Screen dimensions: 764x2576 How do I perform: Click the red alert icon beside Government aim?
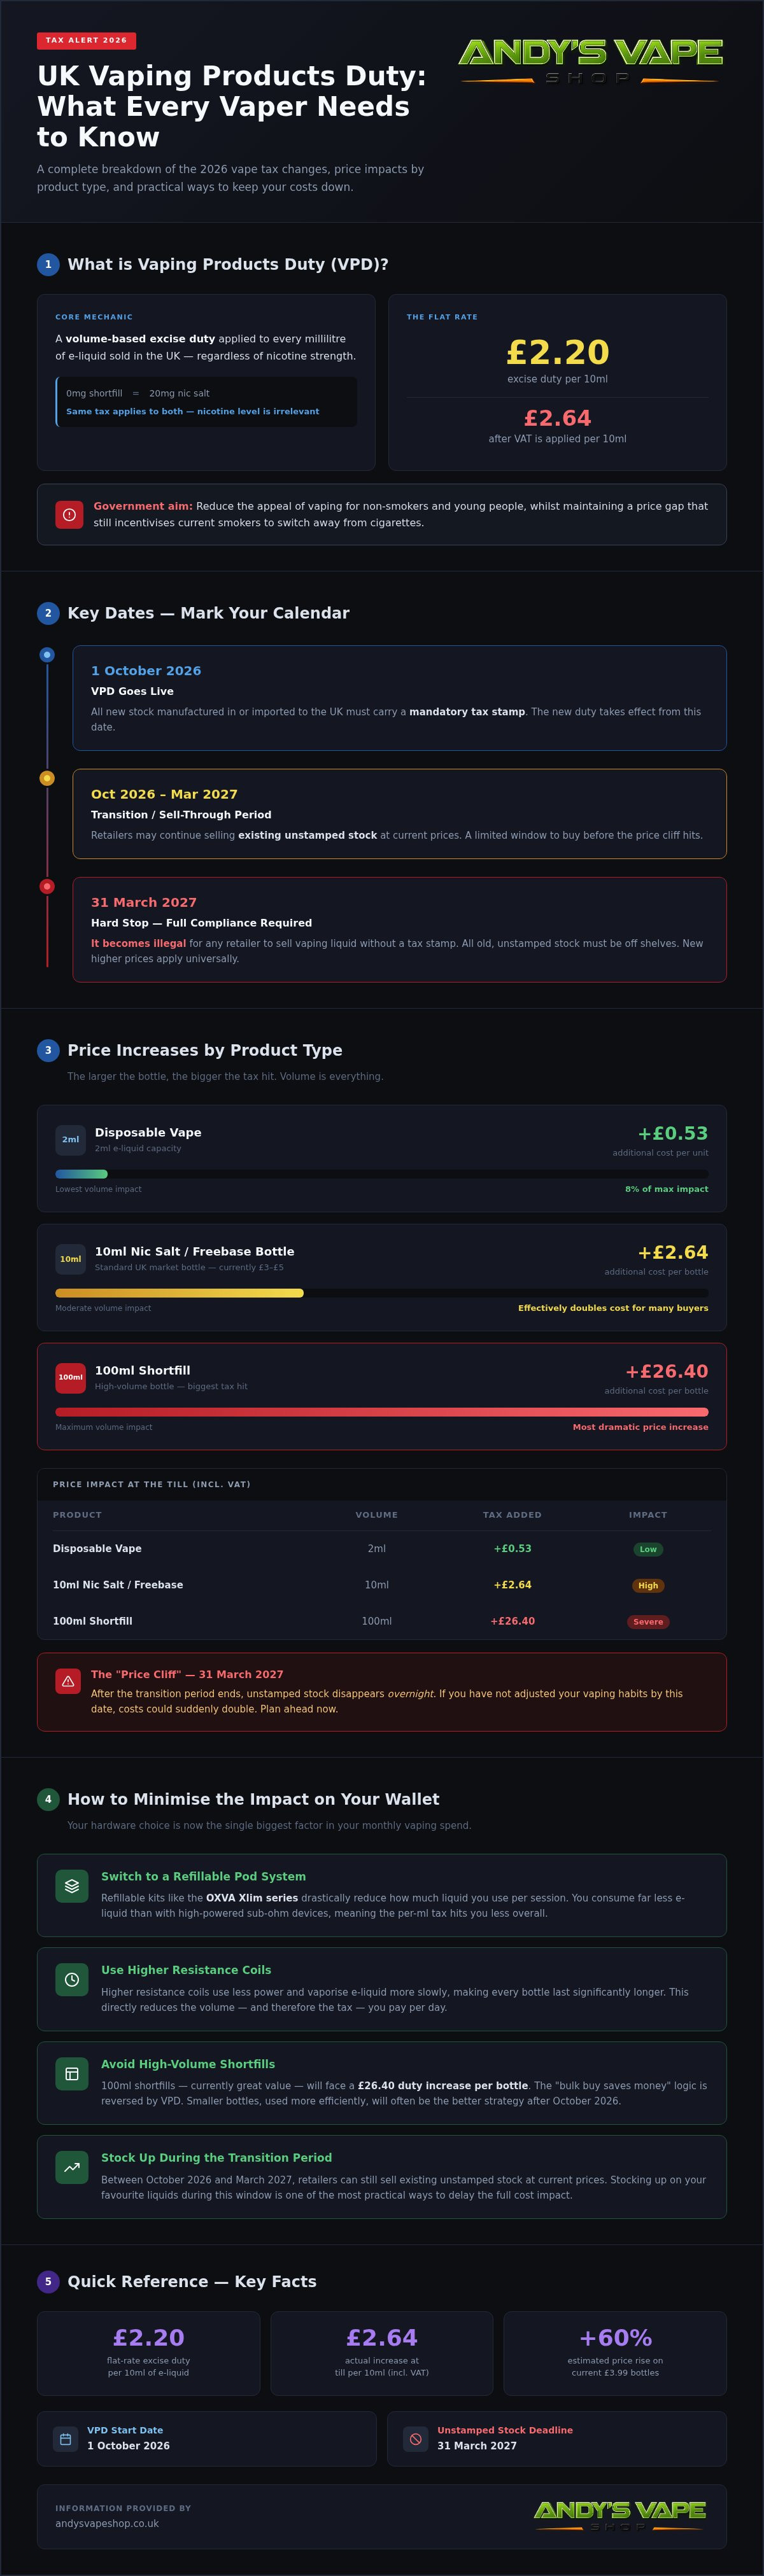[x=69, y=515]
